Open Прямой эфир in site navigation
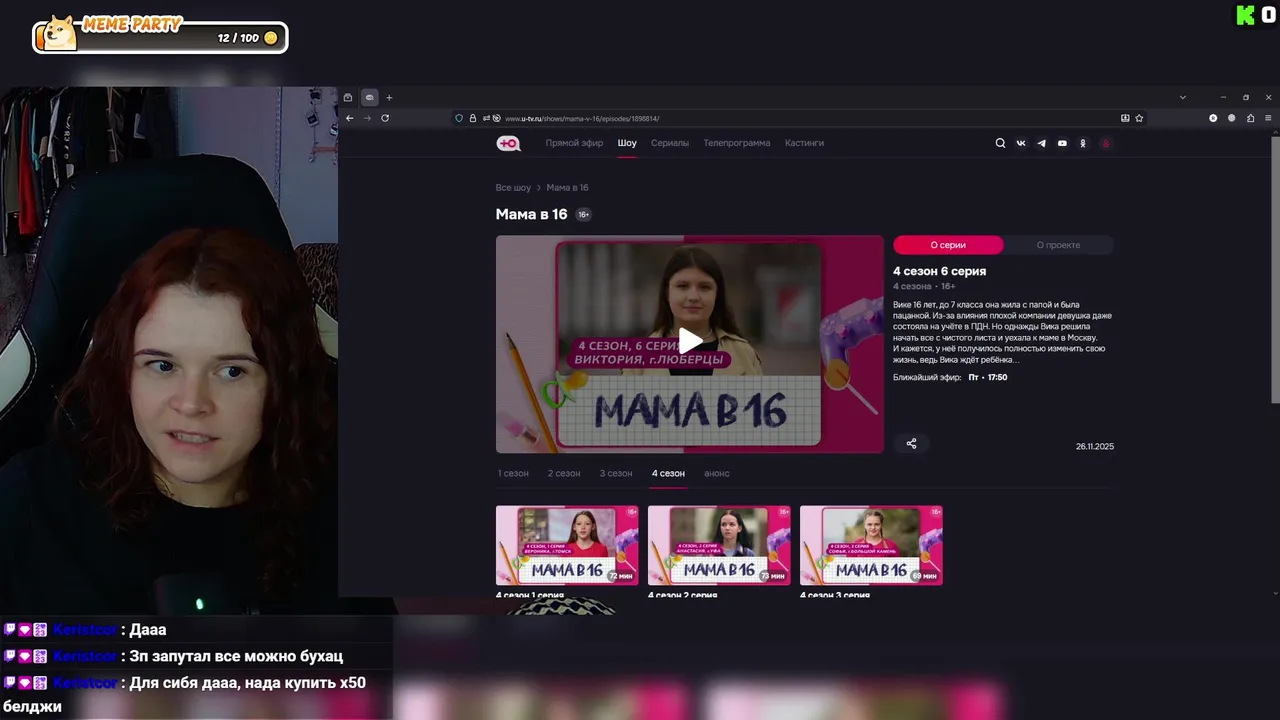 click(574, 143)
